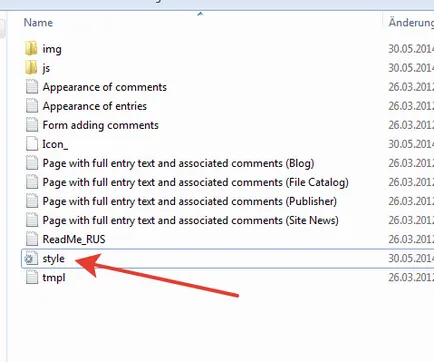Click the date of the img folder
This screenshot has width=434, height=362.
[411, 49]
